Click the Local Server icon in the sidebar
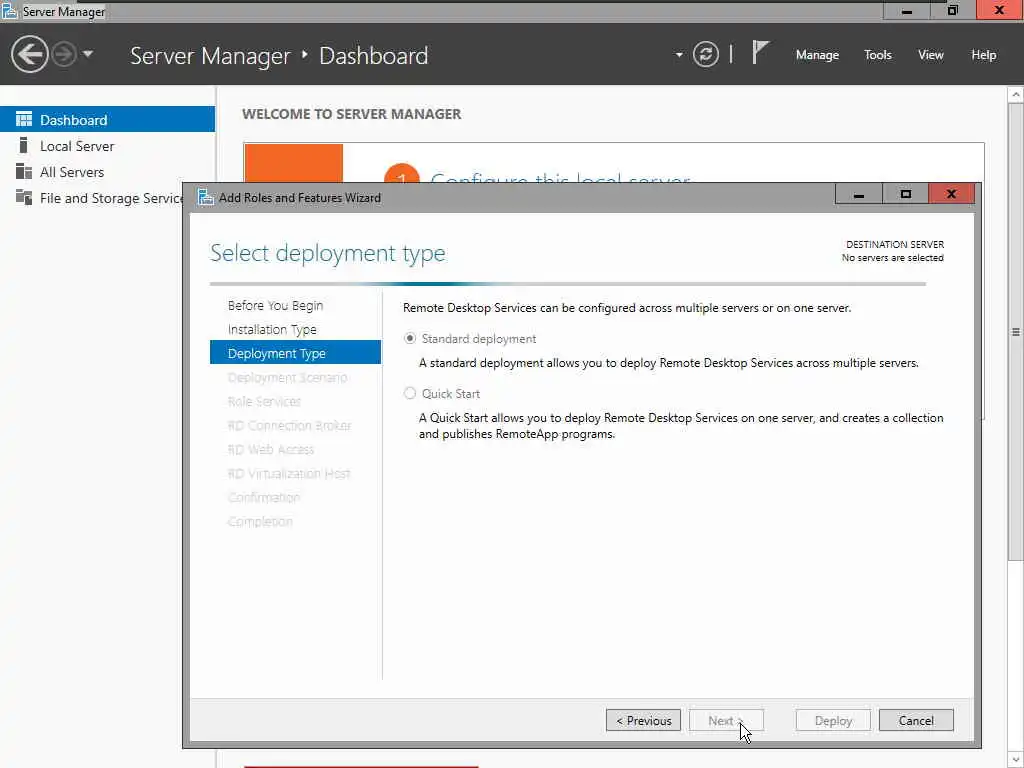 tap(24, 145)
